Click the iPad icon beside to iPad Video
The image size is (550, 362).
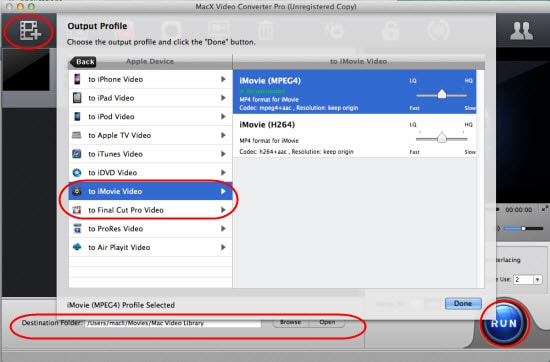(77, 98)
